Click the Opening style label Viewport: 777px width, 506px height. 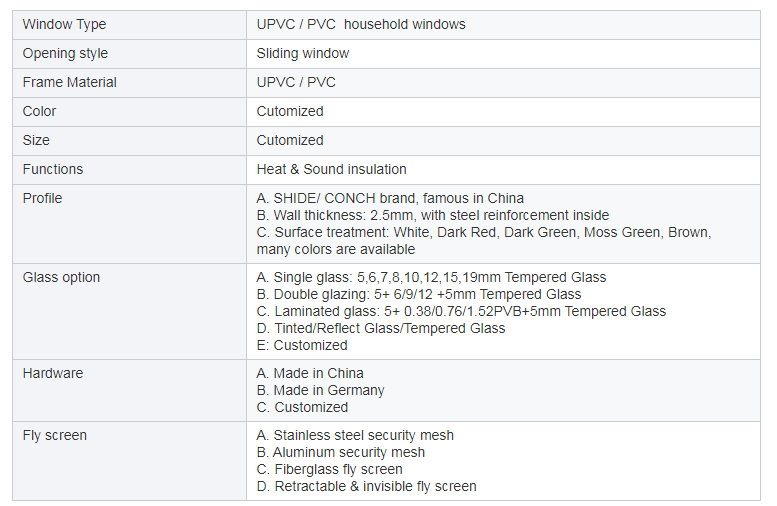65,54
